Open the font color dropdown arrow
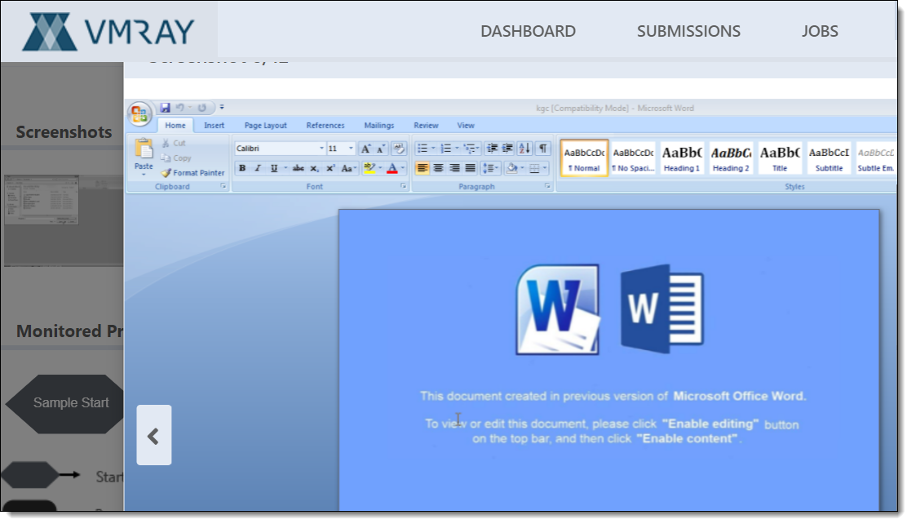 [402, 168]
